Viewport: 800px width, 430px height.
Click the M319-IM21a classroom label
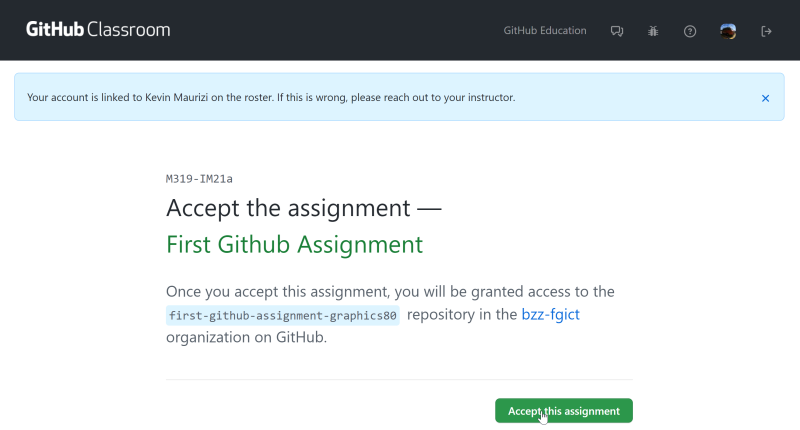click(x=199, y=179)
